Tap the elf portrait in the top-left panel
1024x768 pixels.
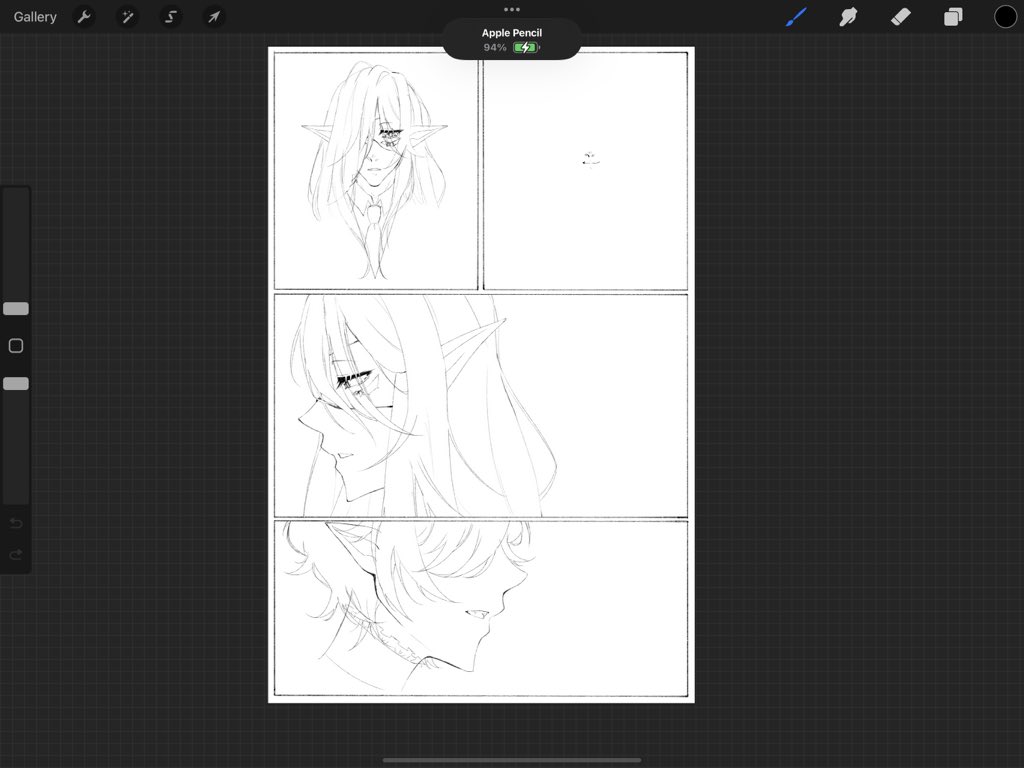[375, 165]
